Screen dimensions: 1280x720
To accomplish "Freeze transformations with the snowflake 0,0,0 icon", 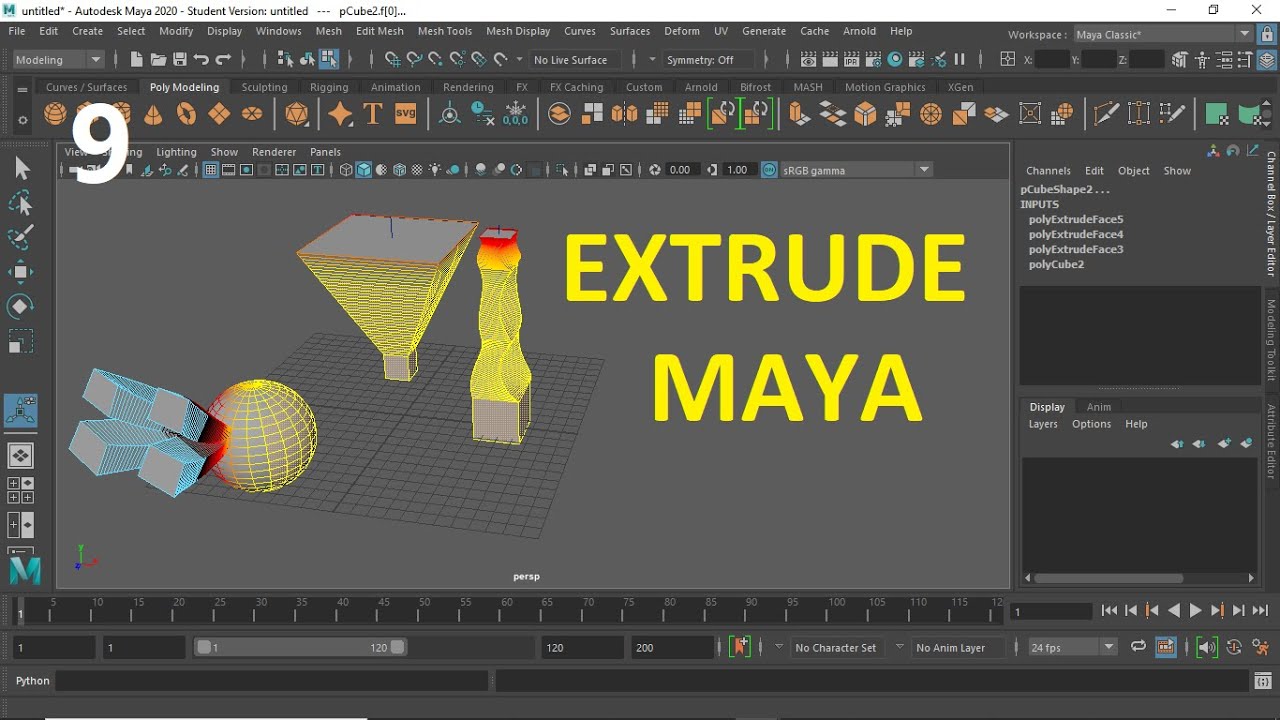I will tap(516, 114).
